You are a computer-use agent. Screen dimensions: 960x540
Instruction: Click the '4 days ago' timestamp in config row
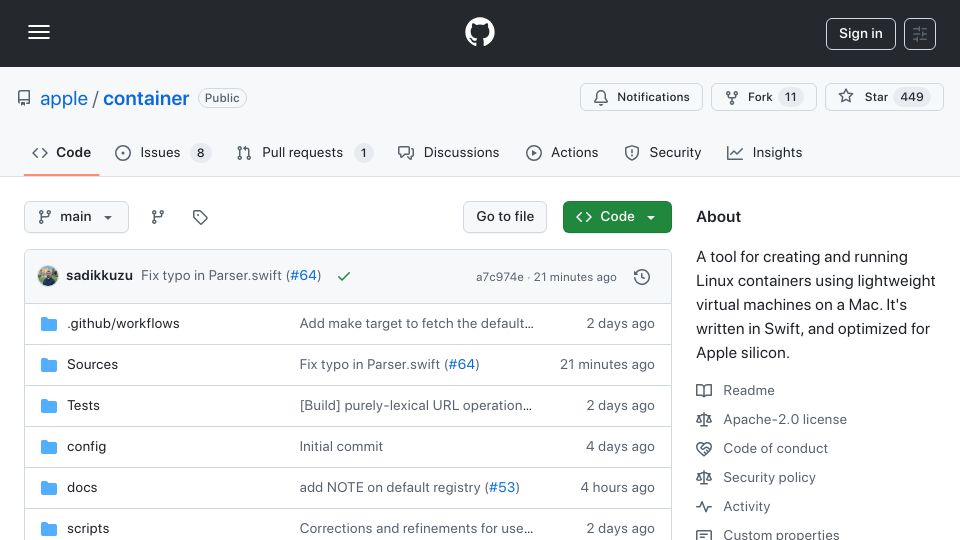tap(620, 446)
